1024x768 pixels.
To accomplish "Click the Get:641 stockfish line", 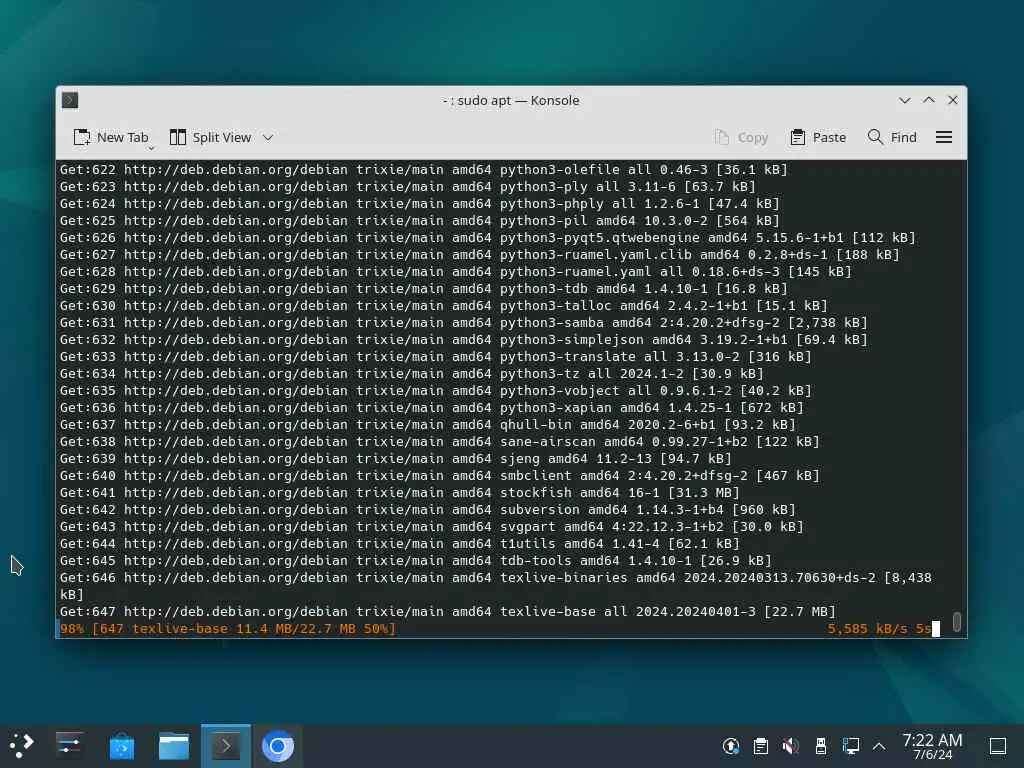I will (x=400, y=492).
